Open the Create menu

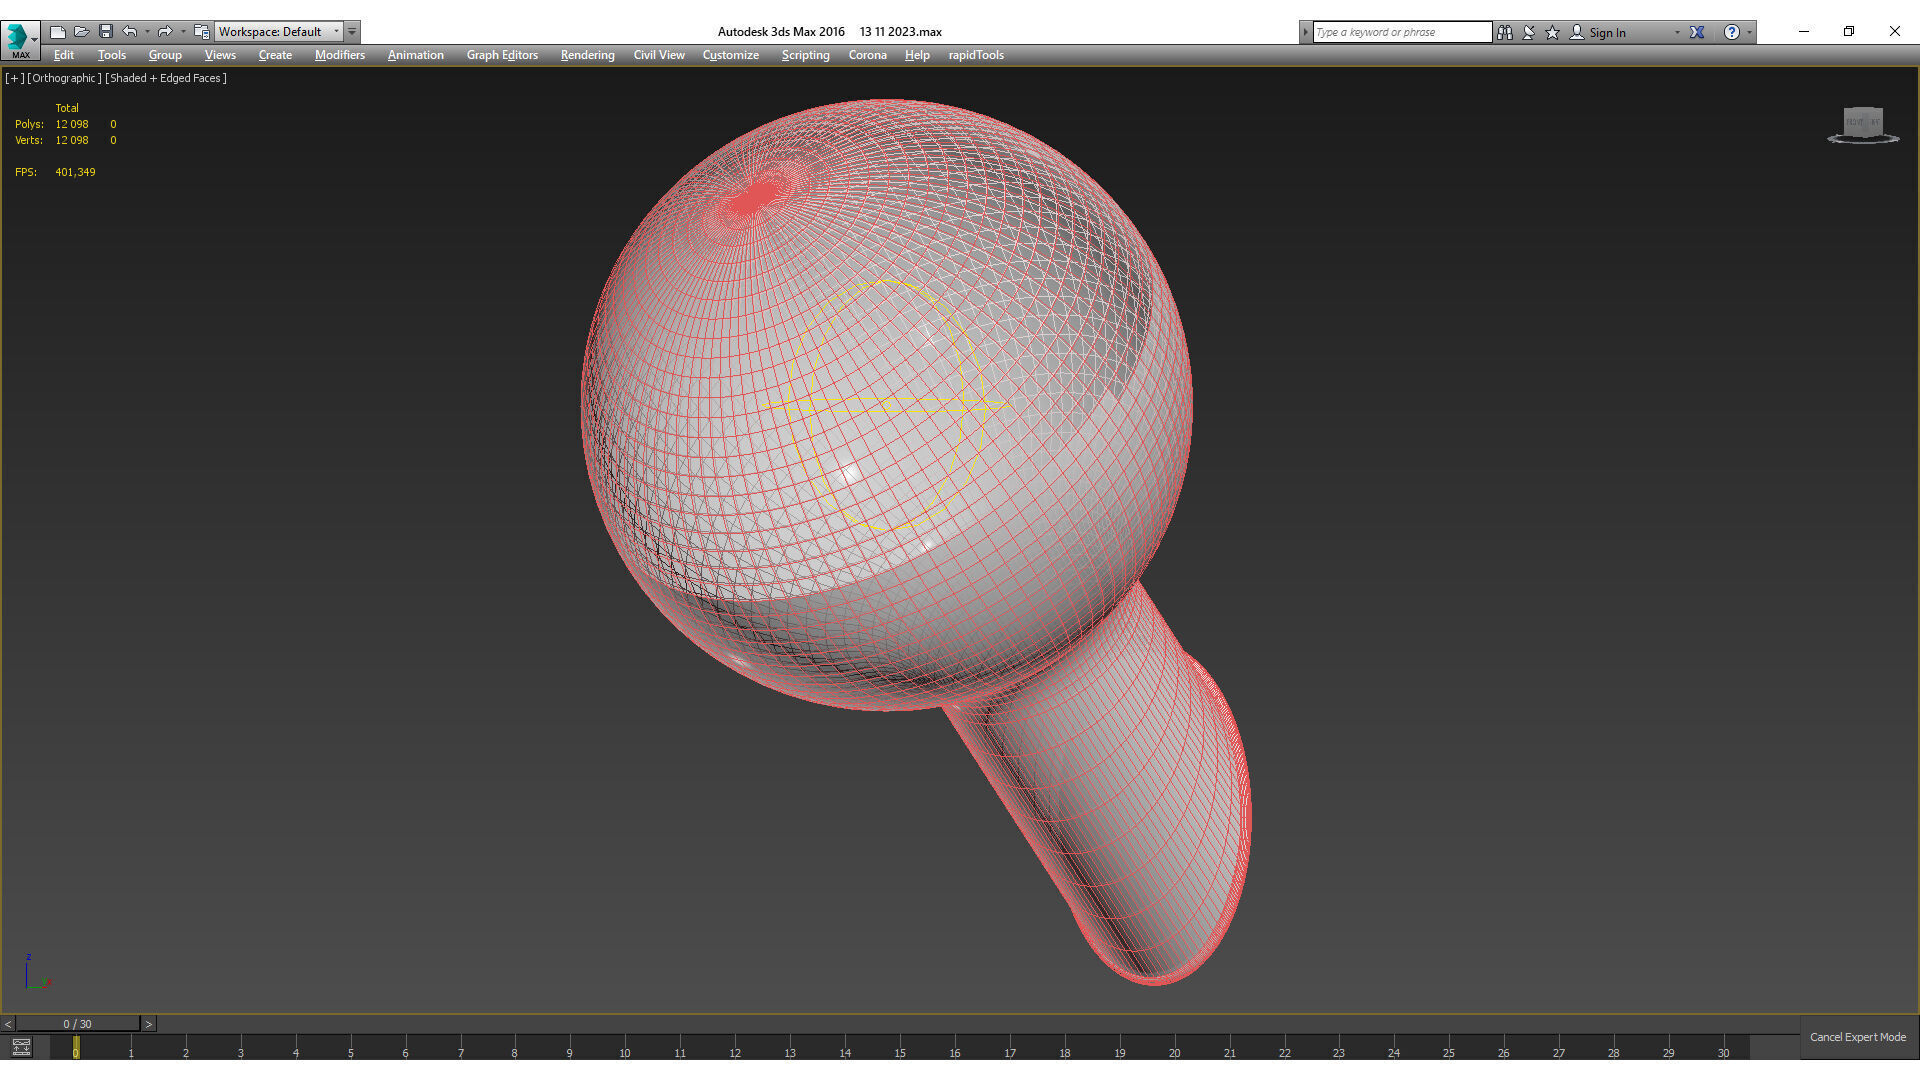tap(275, 55)
